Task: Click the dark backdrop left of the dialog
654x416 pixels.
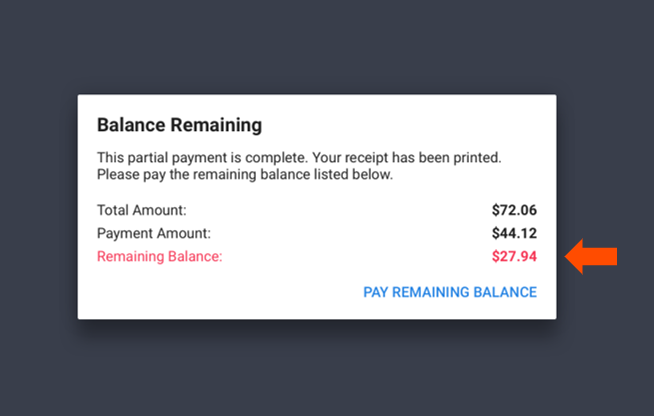Action: pos(38,207)
